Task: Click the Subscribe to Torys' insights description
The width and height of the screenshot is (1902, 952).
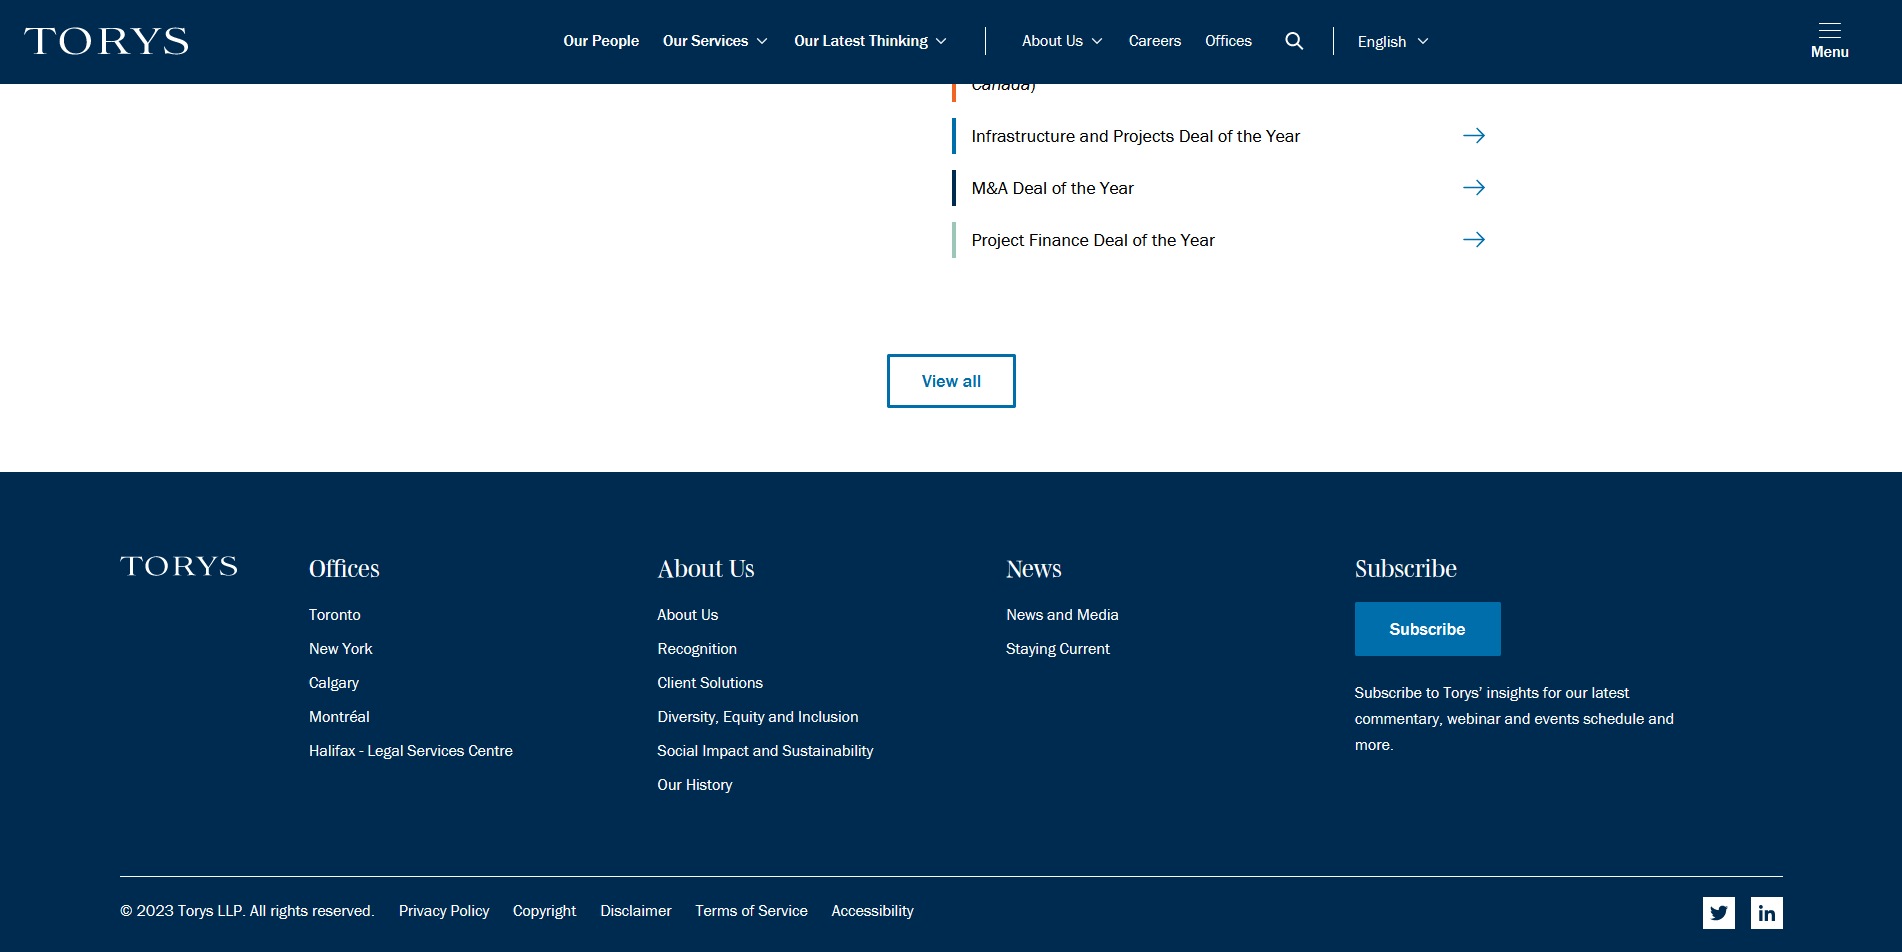Action: (x=1514, y=719)
